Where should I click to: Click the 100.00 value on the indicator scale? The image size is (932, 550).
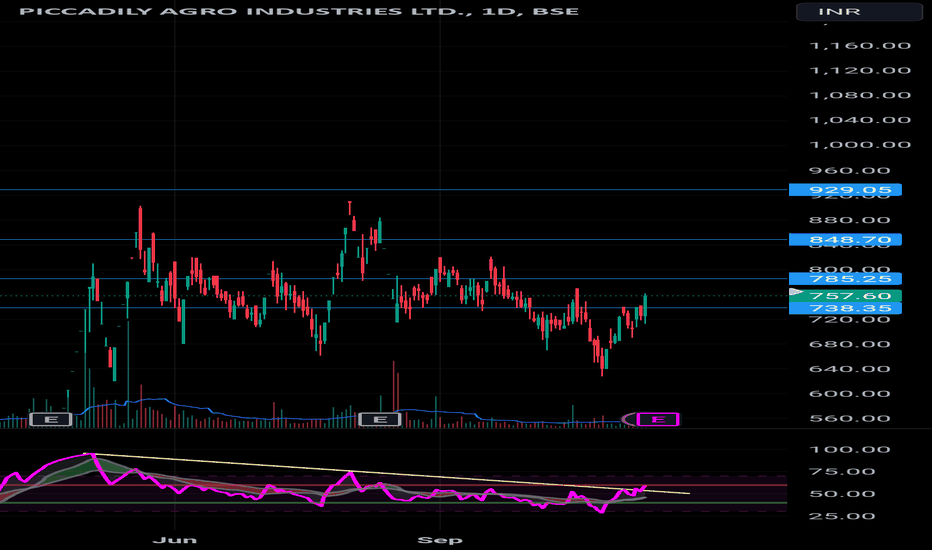[x=850, y=450]
